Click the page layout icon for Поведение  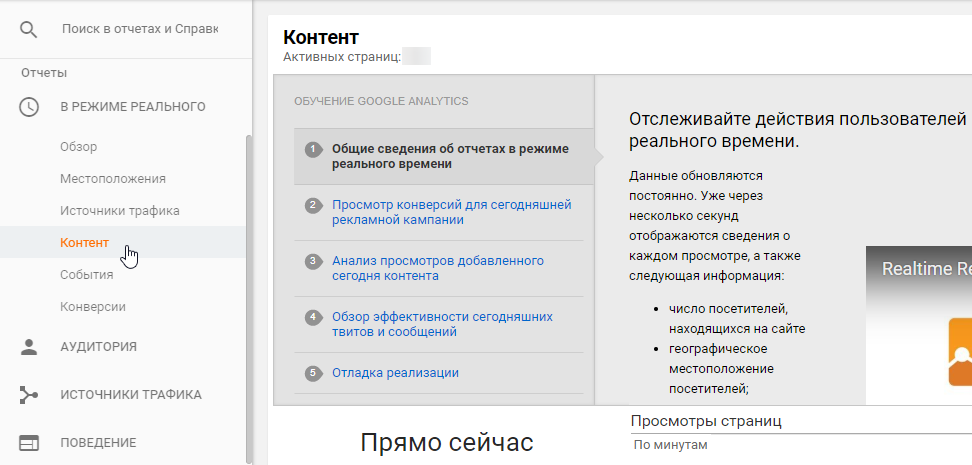pyautogui.click(x=29, y=443)
